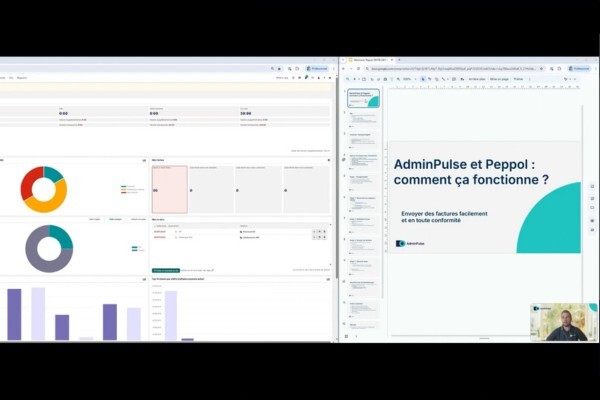Click the pen icon in AdminPulse header

click(x=306, y=78)
